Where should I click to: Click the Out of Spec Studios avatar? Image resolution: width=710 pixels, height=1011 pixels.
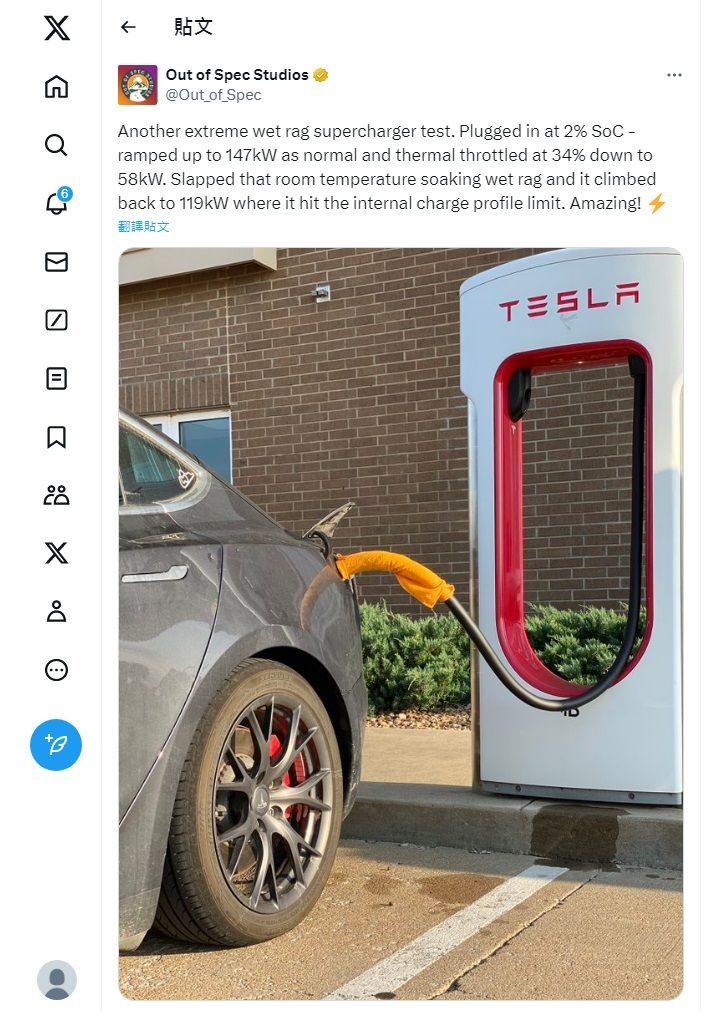[137, 84]
